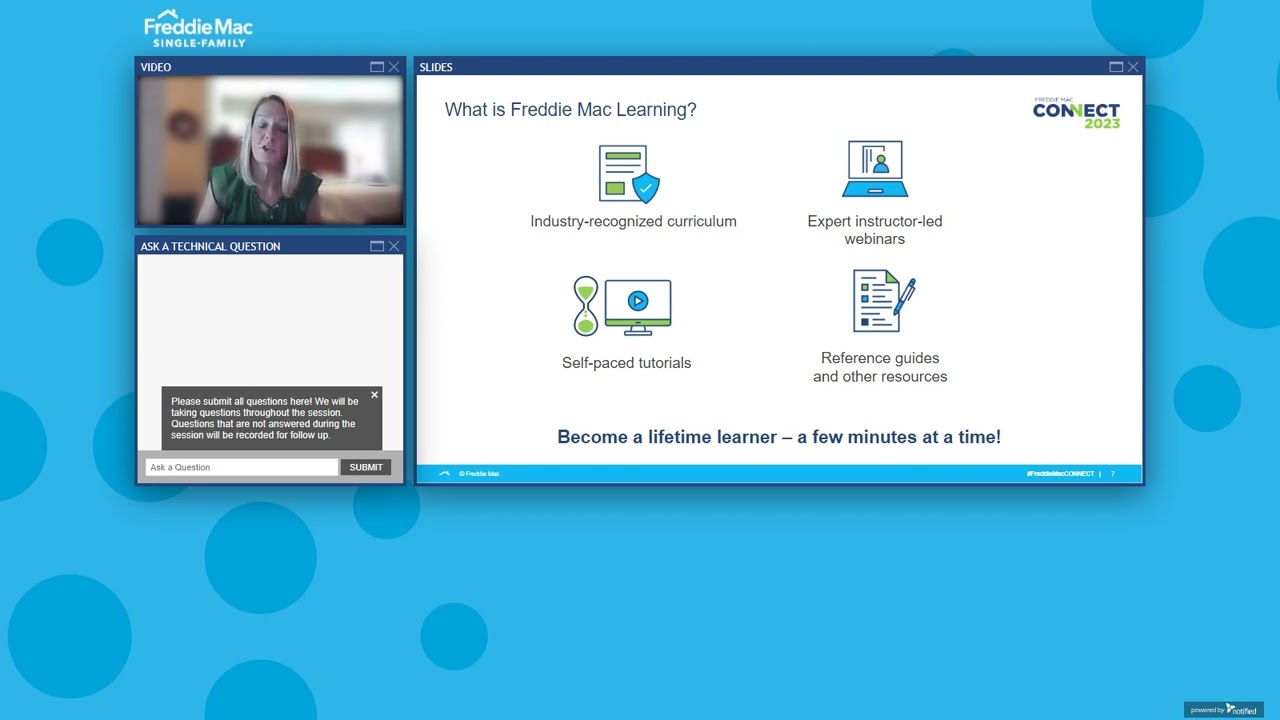
Task: Click the Self-paced tutorials hourglass icon
Action: point(586,306)
